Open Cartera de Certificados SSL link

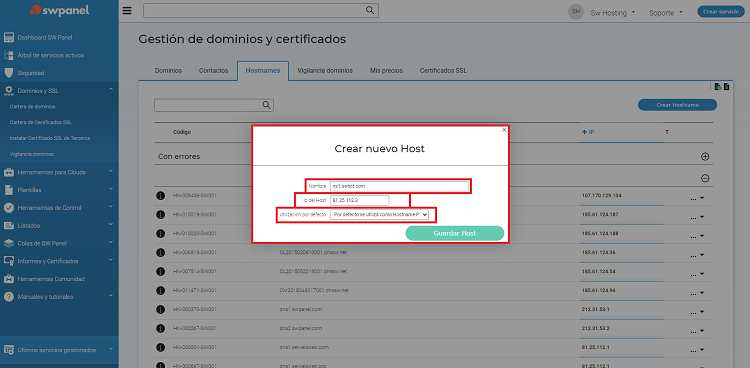[x=41, y=123]
